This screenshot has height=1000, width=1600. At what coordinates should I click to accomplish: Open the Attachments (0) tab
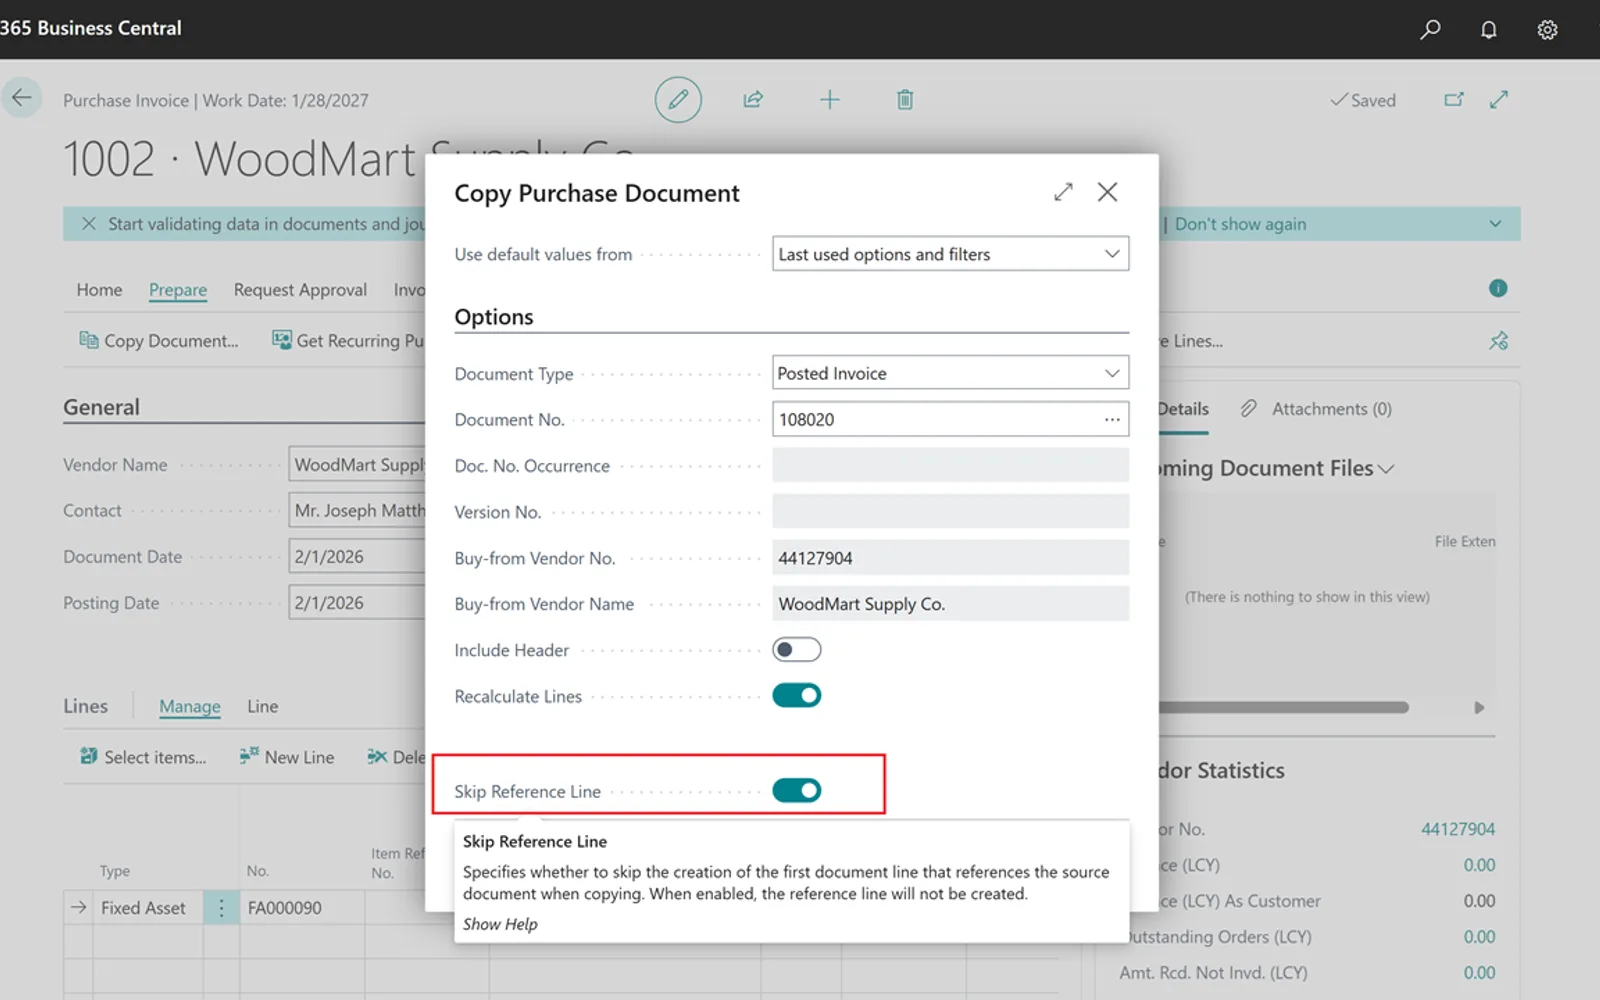point(1316,409)
